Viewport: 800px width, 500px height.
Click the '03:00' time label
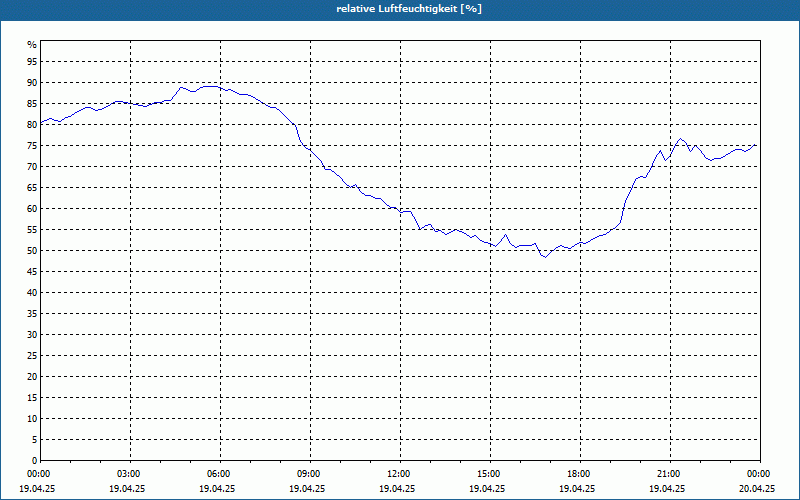(131, 474)
